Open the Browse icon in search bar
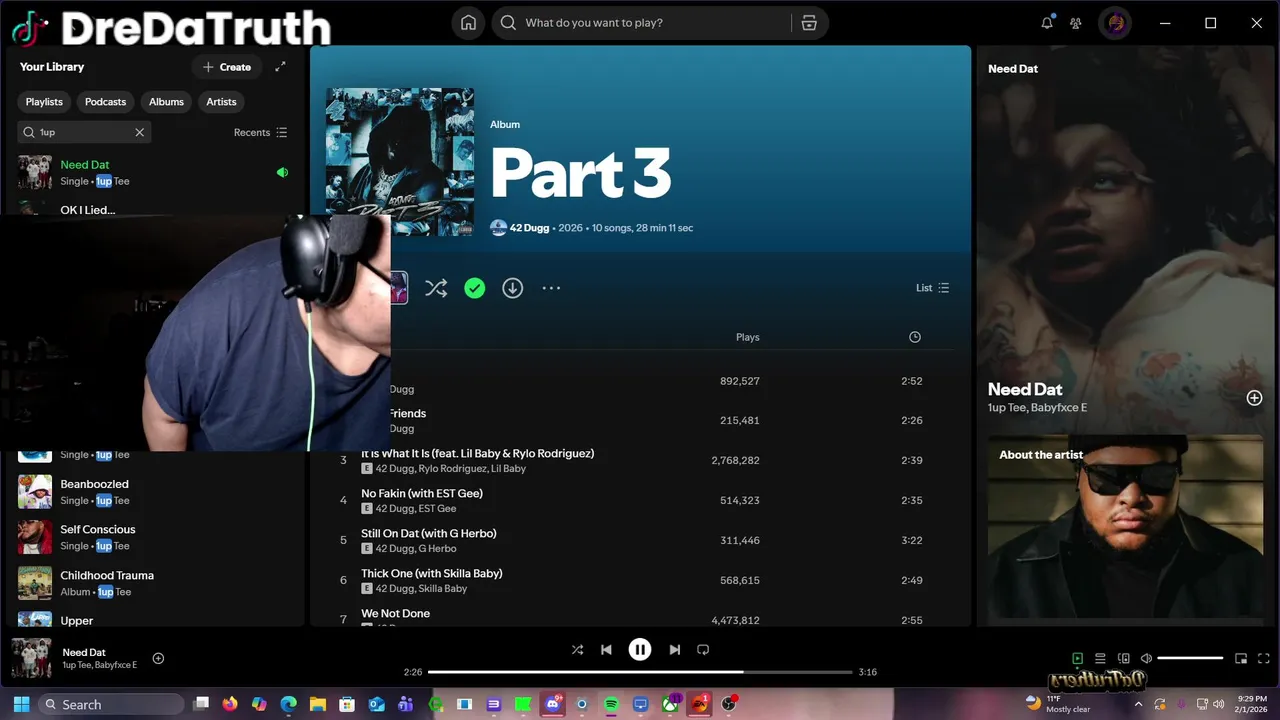This screenshot has width=1280, height=720. coord(809,23)
